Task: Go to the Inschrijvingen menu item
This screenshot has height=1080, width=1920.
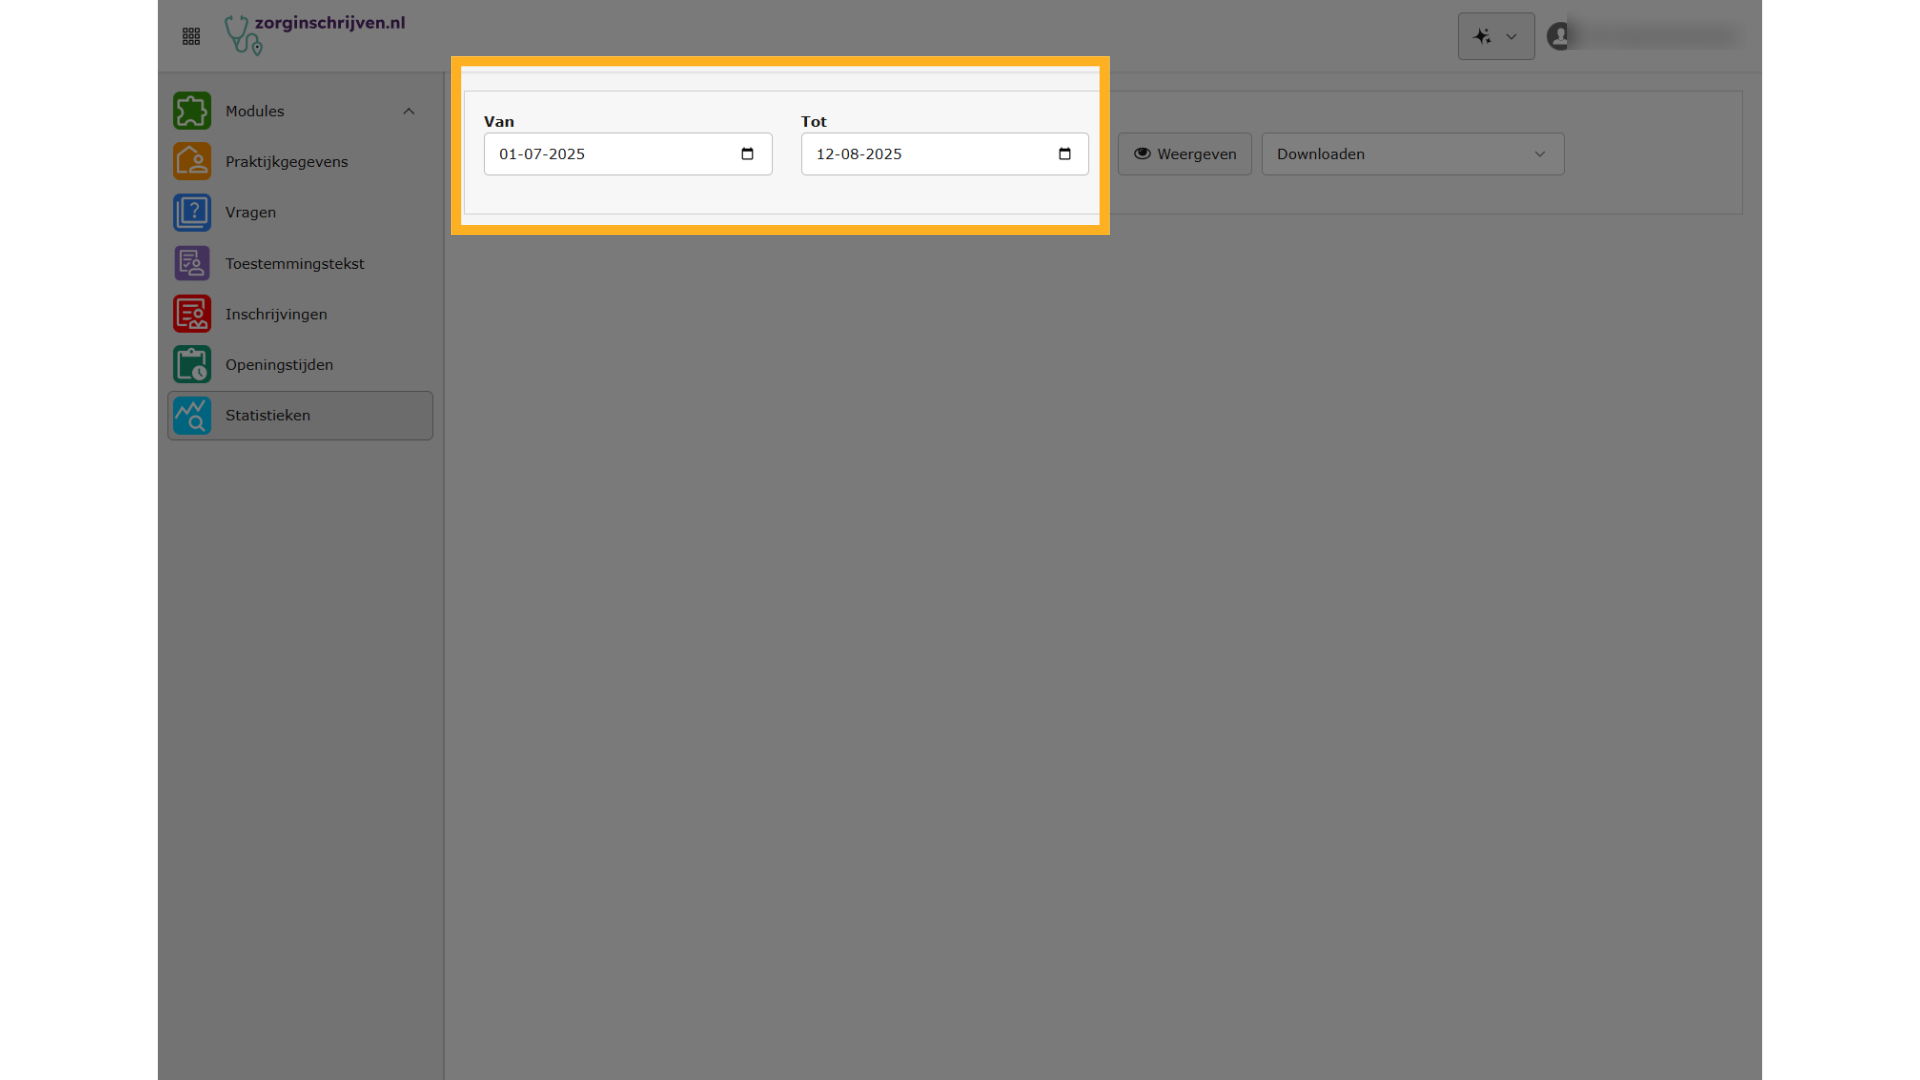Action: [276, 314]
